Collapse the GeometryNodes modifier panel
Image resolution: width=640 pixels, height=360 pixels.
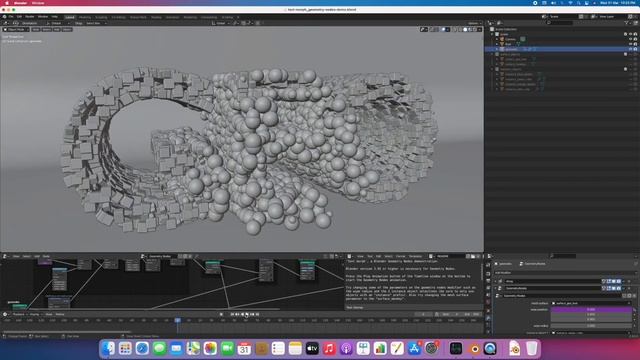pos(495,288)
